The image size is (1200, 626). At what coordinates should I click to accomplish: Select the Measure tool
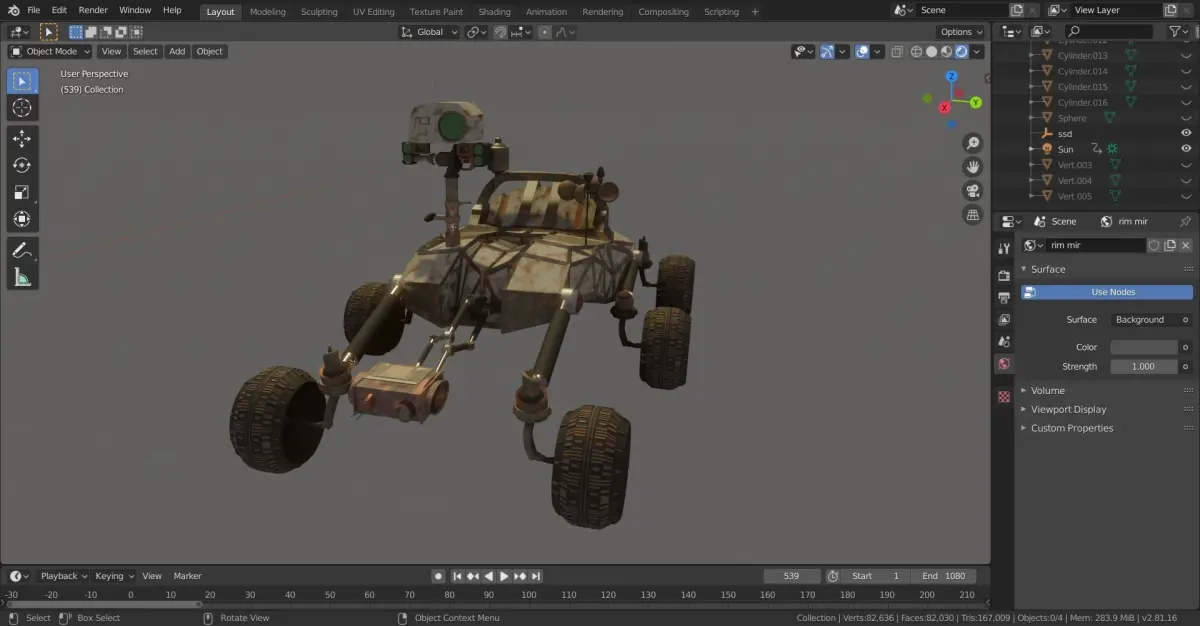pyautogui.click(x=22, y=277)
